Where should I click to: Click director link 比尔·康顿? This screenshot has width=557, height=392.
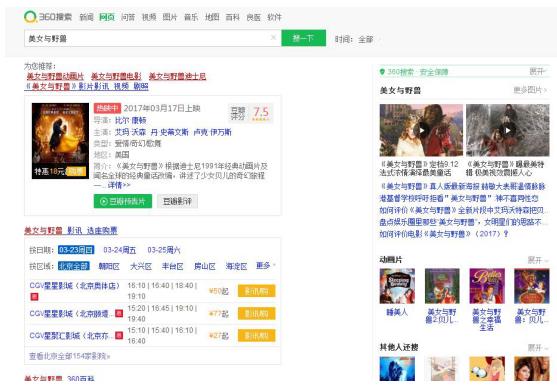pos(130,120)
